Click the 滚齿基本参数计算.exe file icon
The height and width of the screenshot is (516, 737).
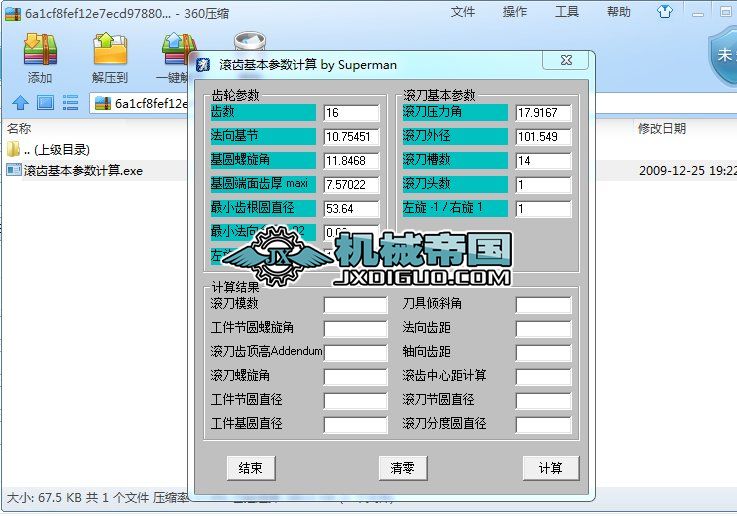[14, 170]
